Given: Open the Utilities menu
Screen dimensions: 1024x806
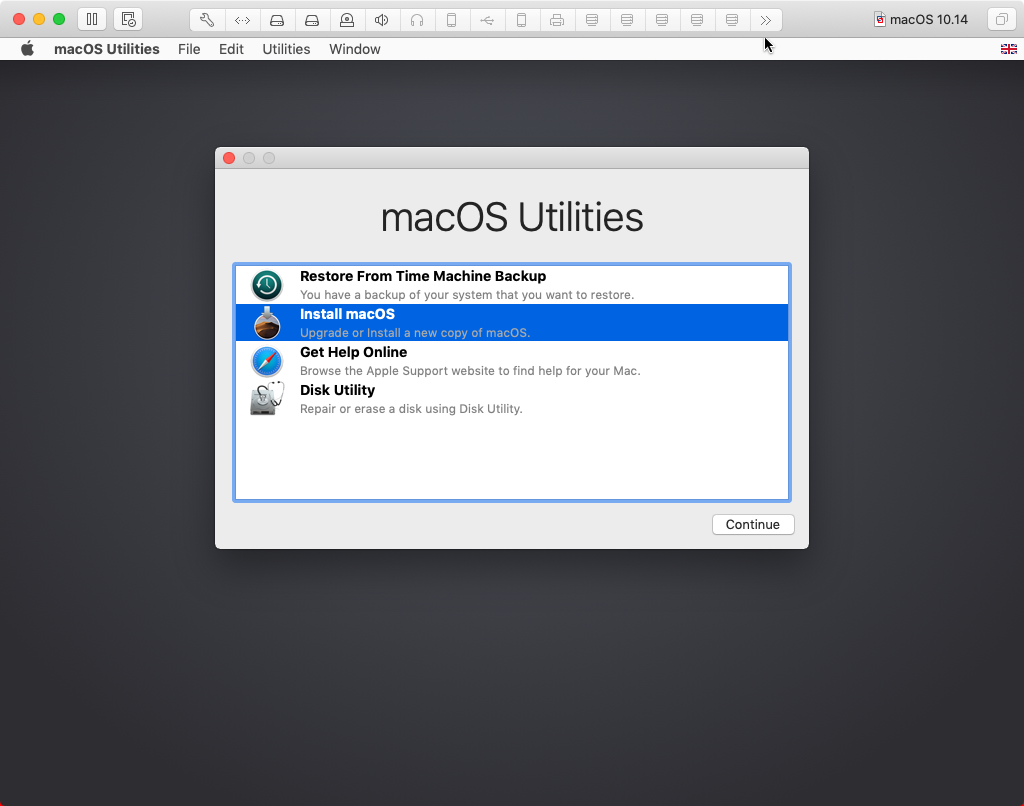Looking at the screenshot, I should (x=286, y=48).
